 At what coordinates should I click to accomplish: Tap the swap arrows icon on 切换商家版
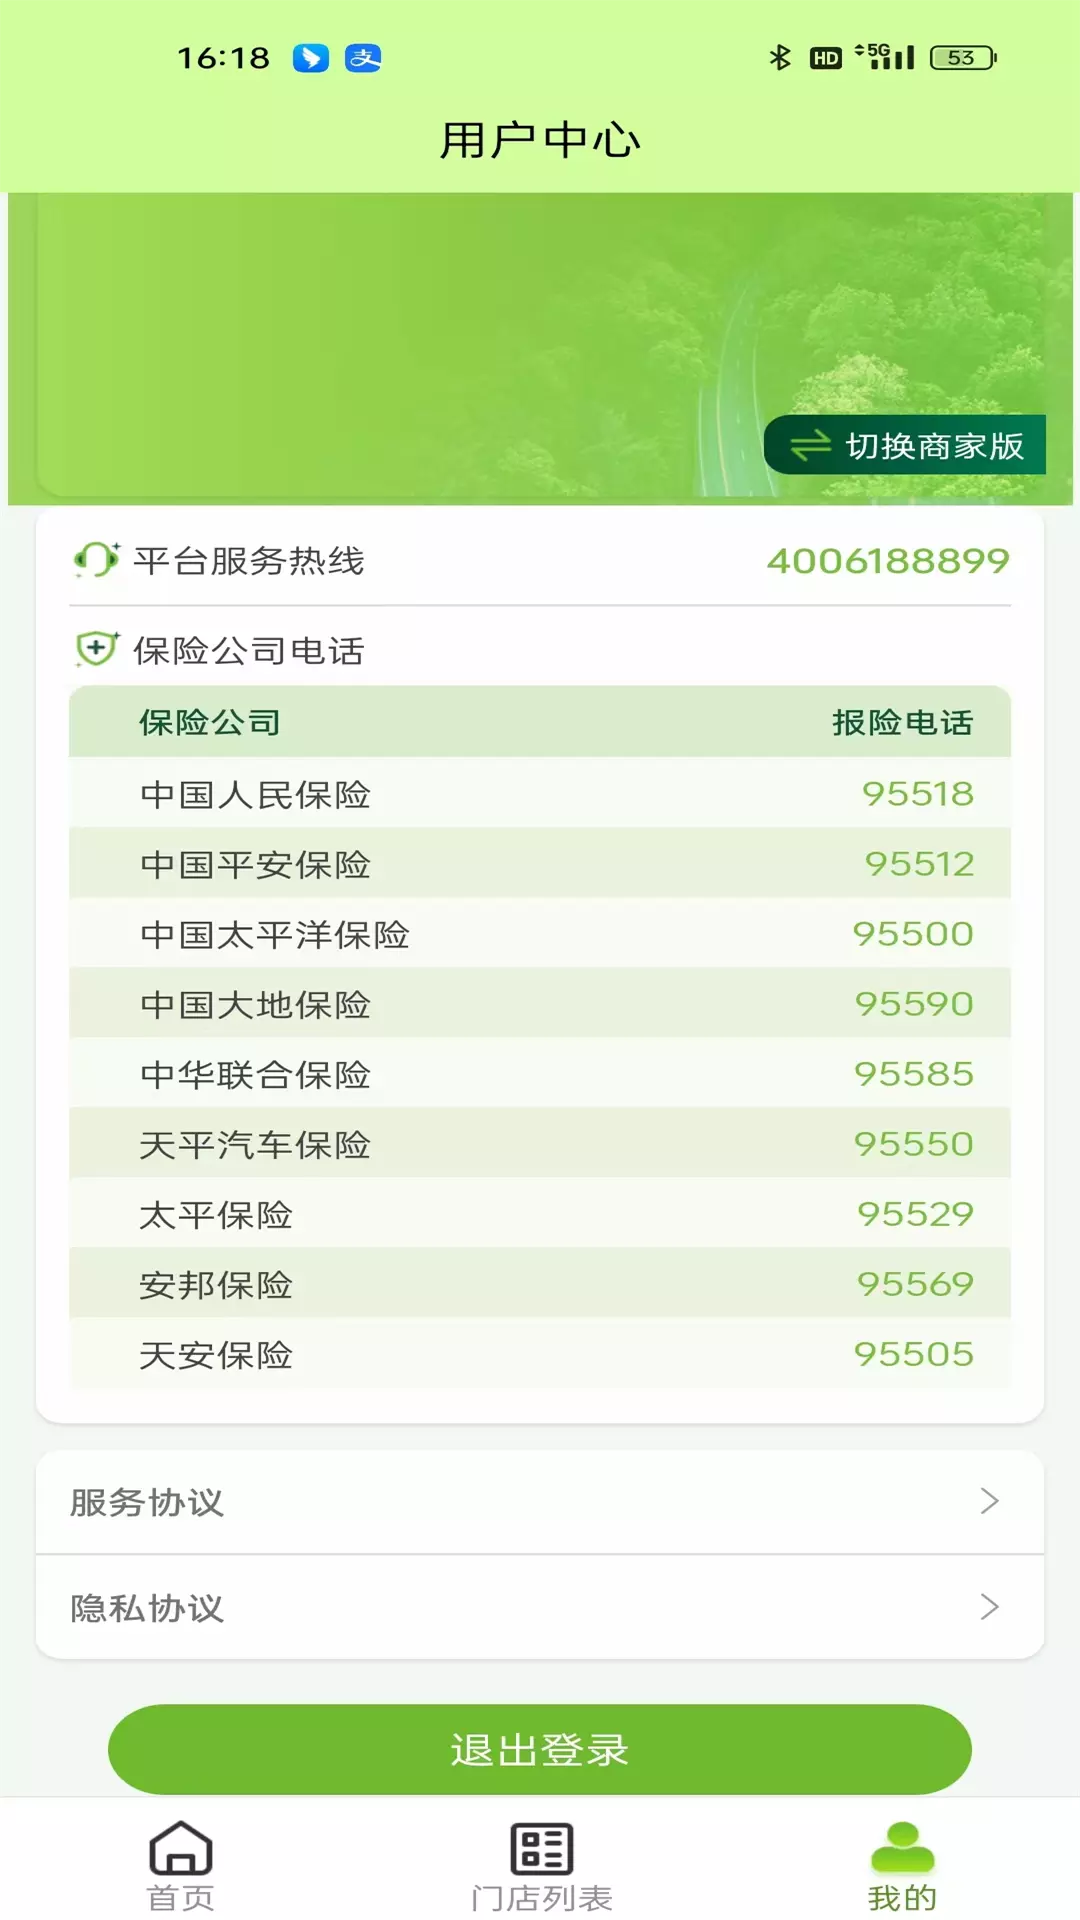click(x=810, y=445)
